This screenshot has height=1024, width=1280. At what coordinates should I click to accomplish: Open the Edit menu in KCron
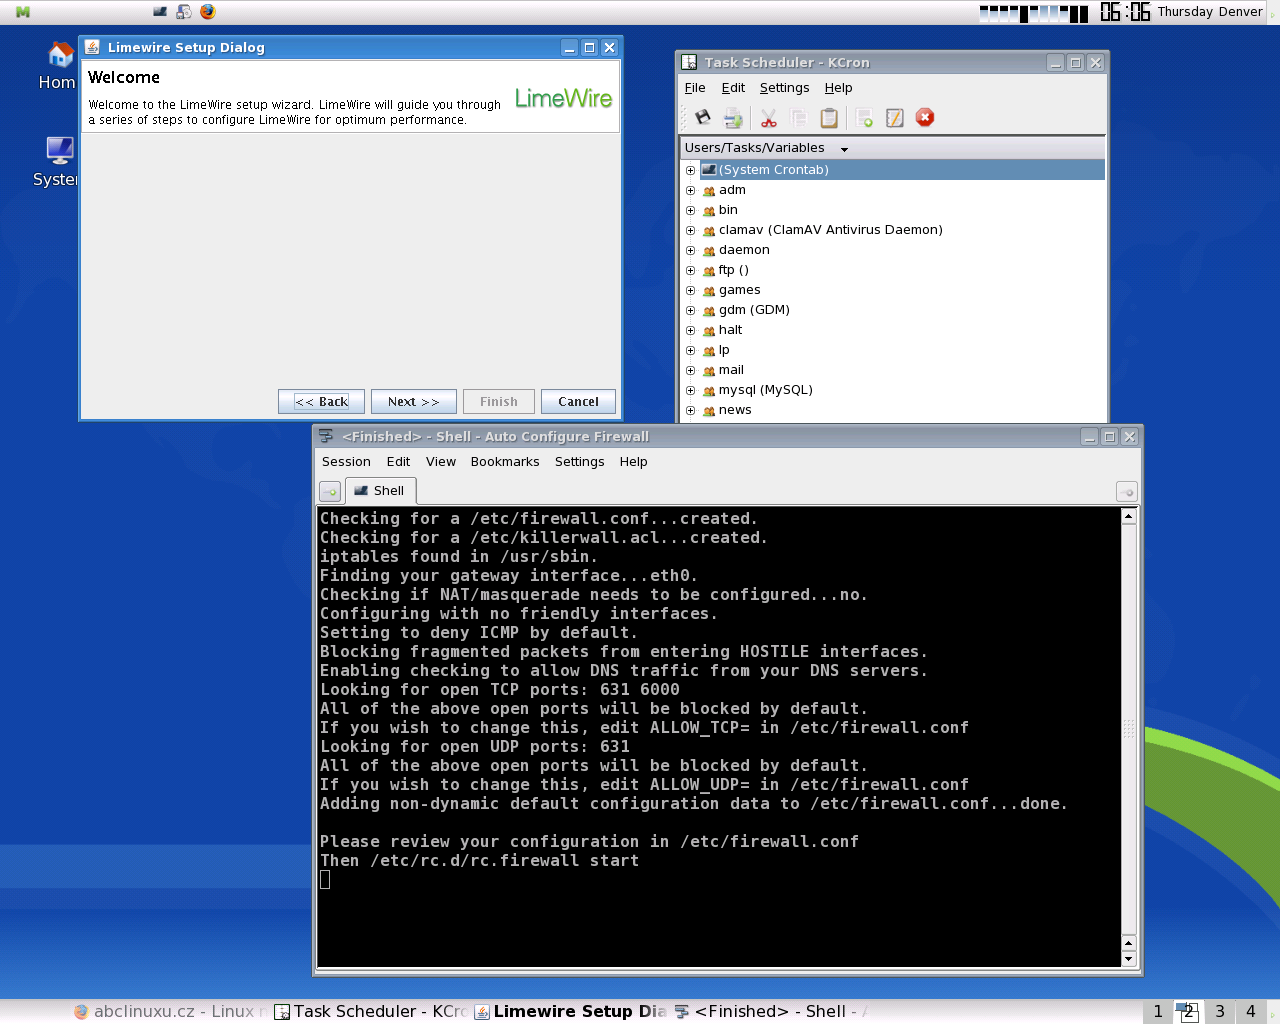[733, 88]
